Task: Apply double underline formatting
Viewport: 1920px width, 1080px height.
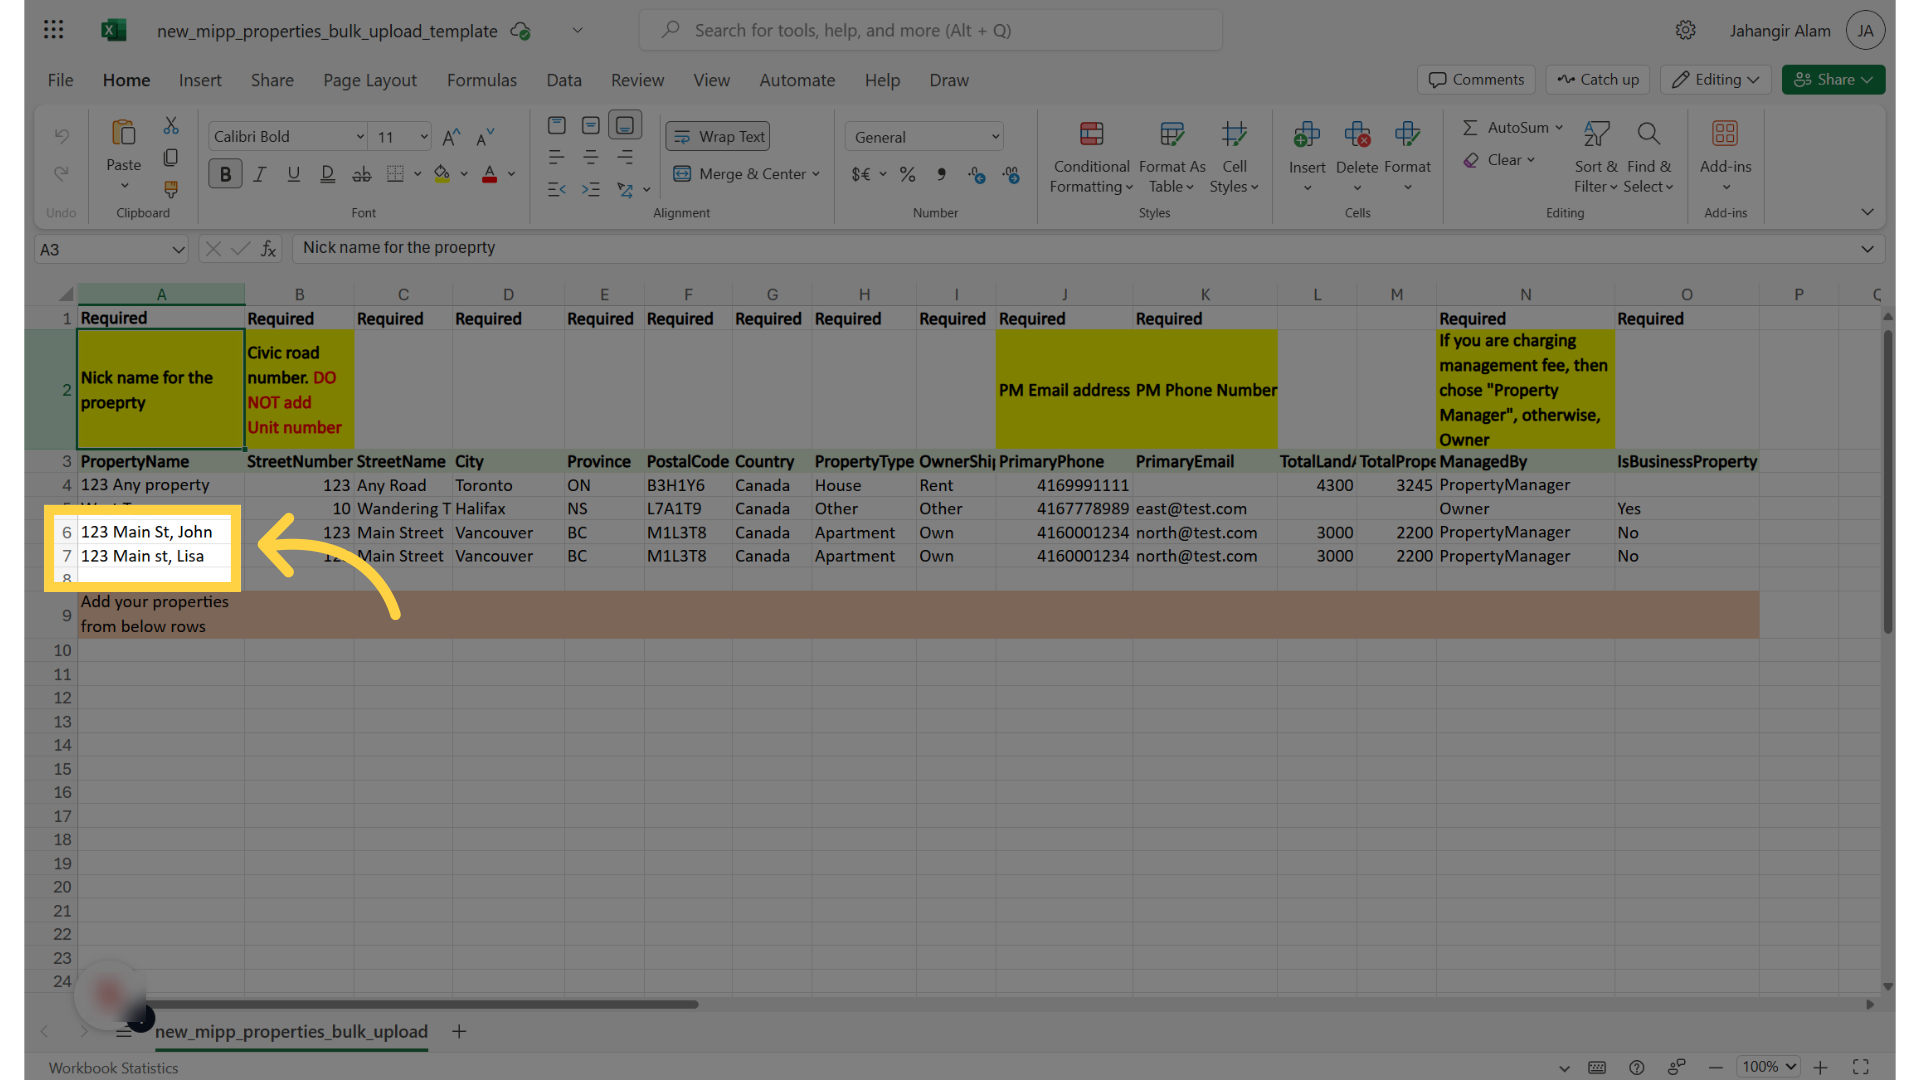Action: 327,174
